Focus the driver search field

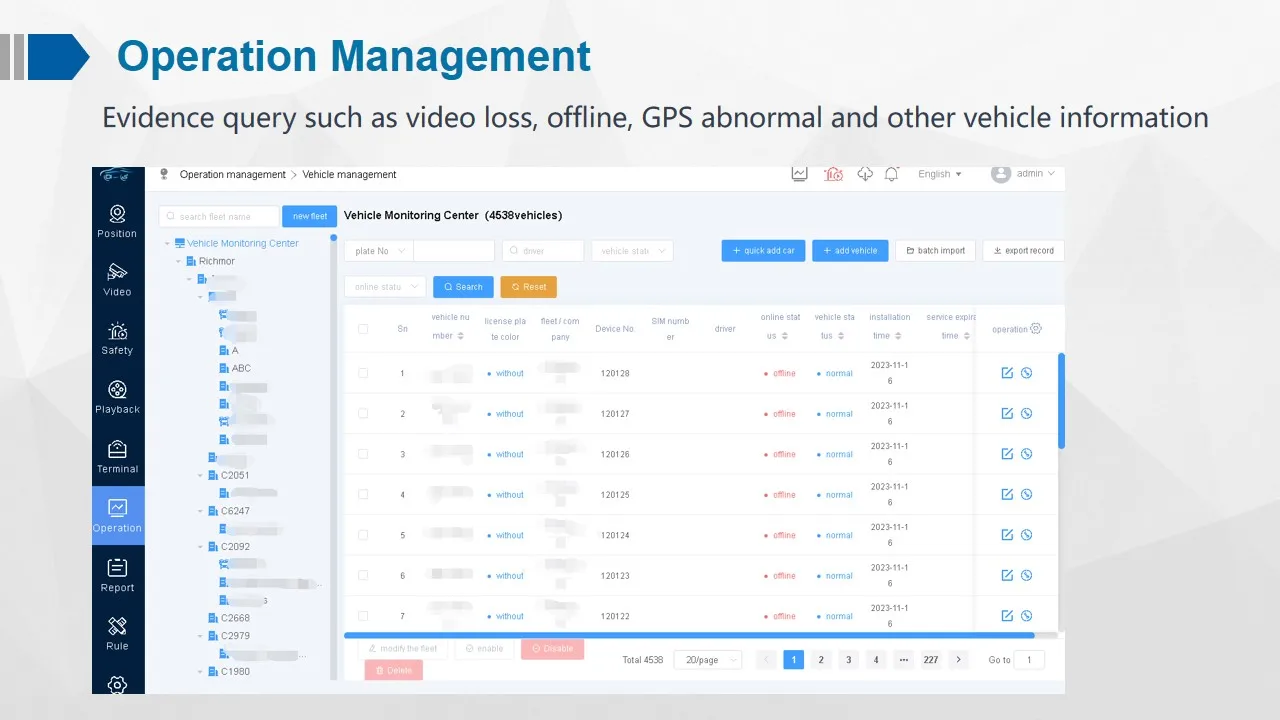[544, 251]
